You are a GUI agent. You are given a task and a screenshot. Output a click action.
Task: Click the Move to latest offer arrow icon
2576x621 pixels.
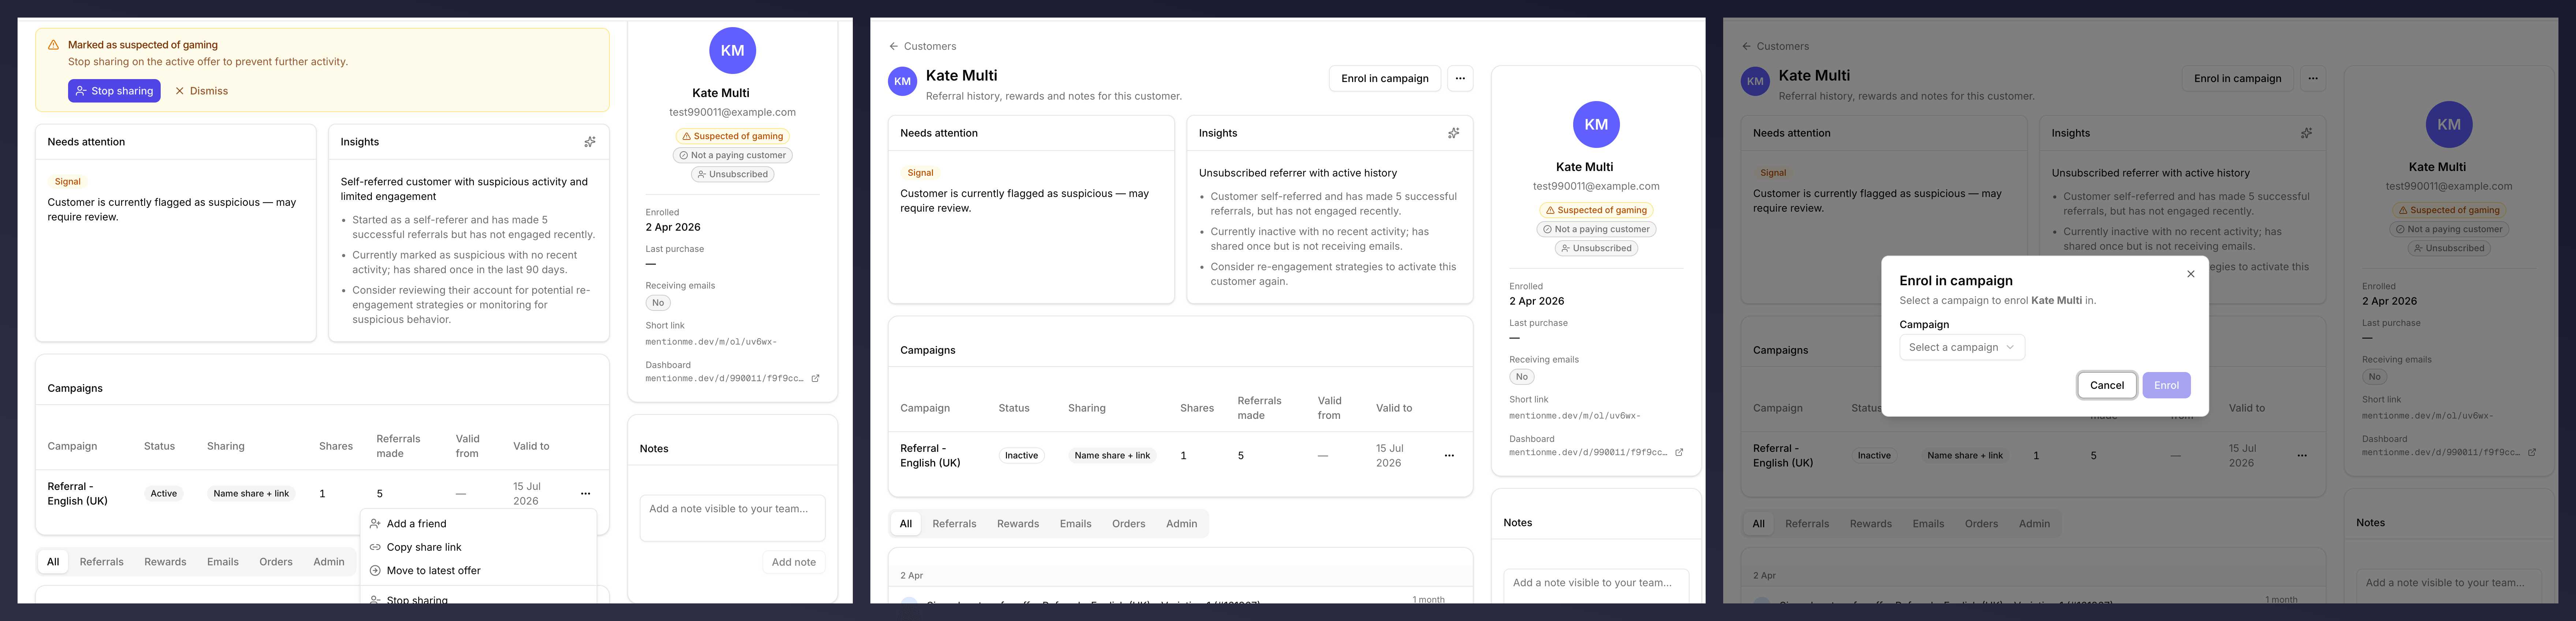coord(375,571)
